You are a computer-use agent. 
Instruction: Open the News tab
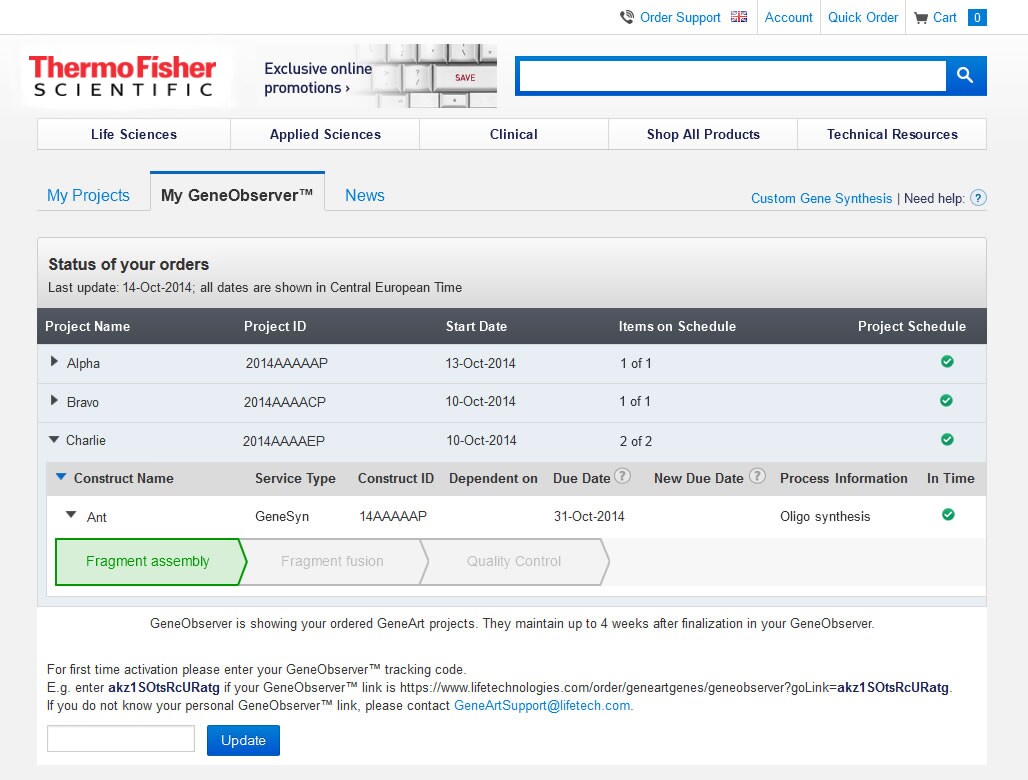(364, 195)
